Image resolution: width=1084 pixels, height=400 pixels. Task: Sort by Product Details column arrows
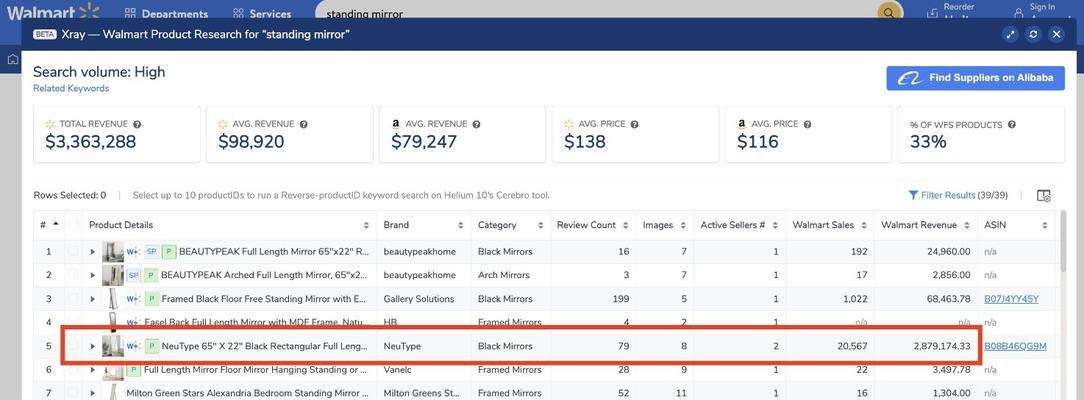click(x=366, y=225)
